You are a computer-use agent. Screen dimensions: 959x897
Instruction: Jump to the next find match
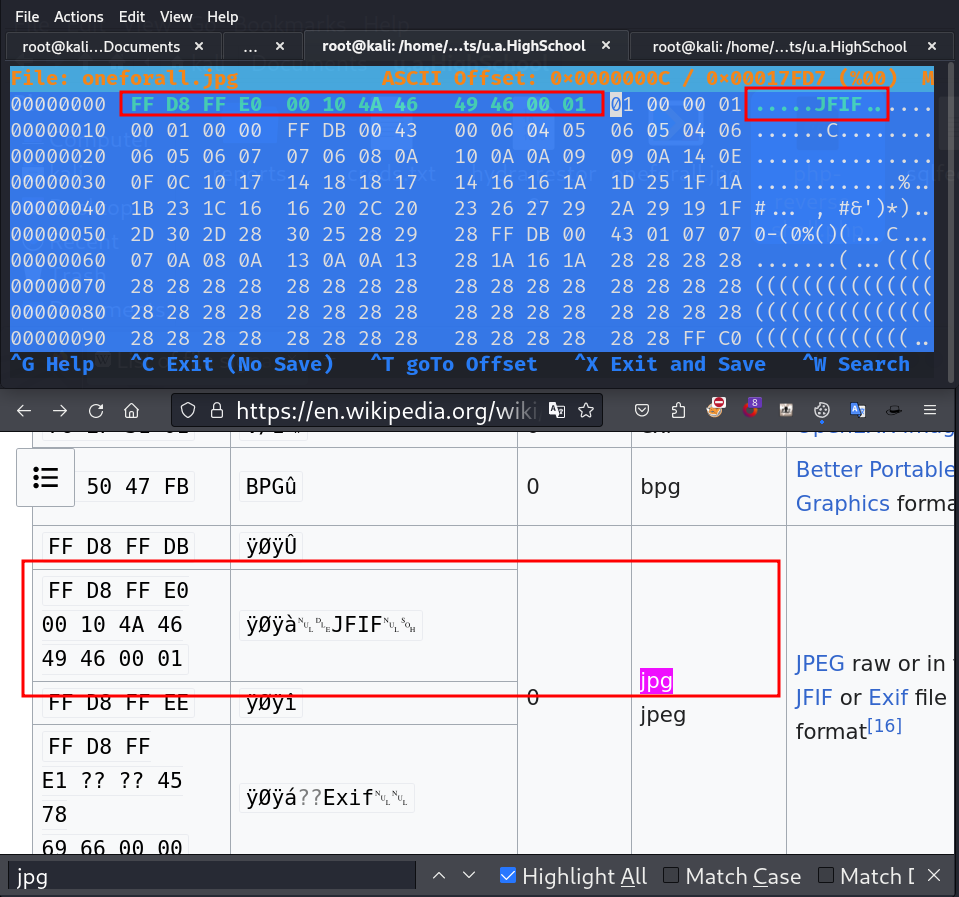point(468,876)
